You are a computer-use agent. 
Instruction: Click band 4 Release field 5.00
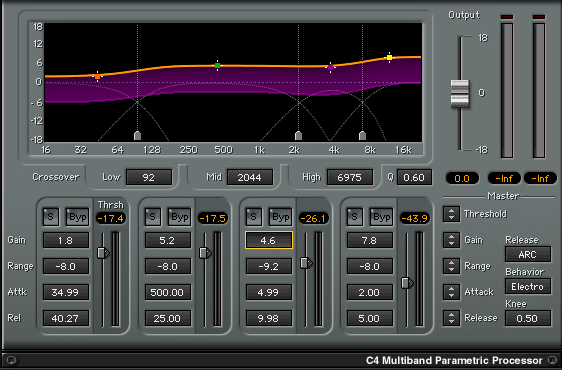(x=370, y=318)
